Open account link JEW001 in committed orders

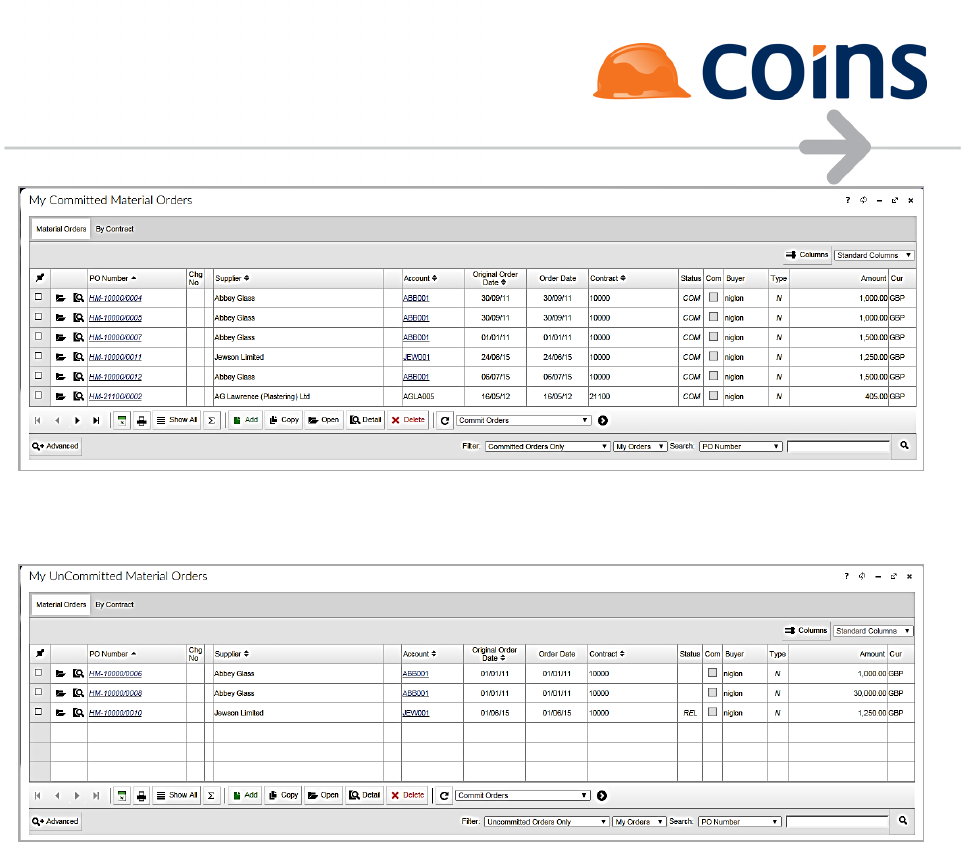point(416,357)
